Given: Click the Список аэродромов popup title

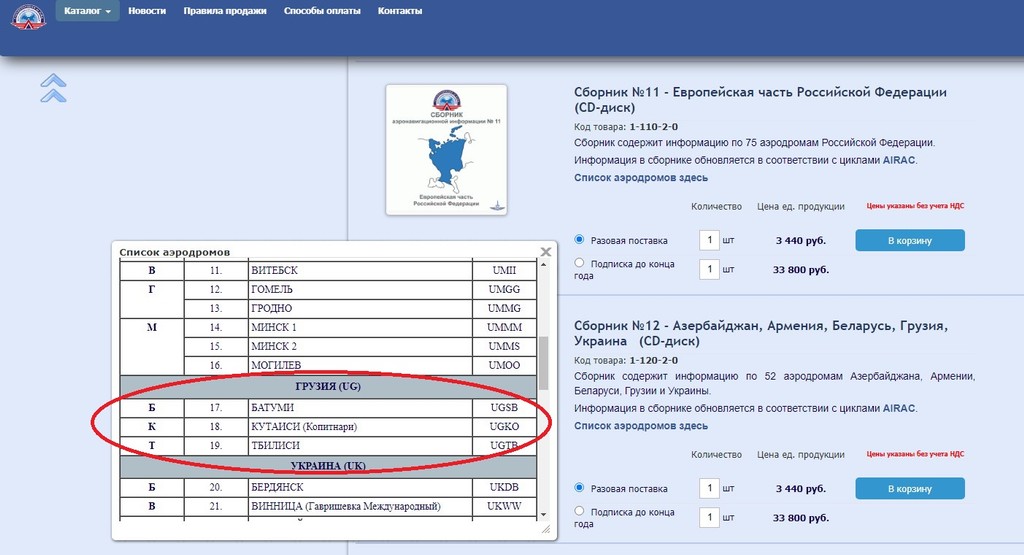Looking at the screenshot, I should pyautogui.click(x=174, y=252).
